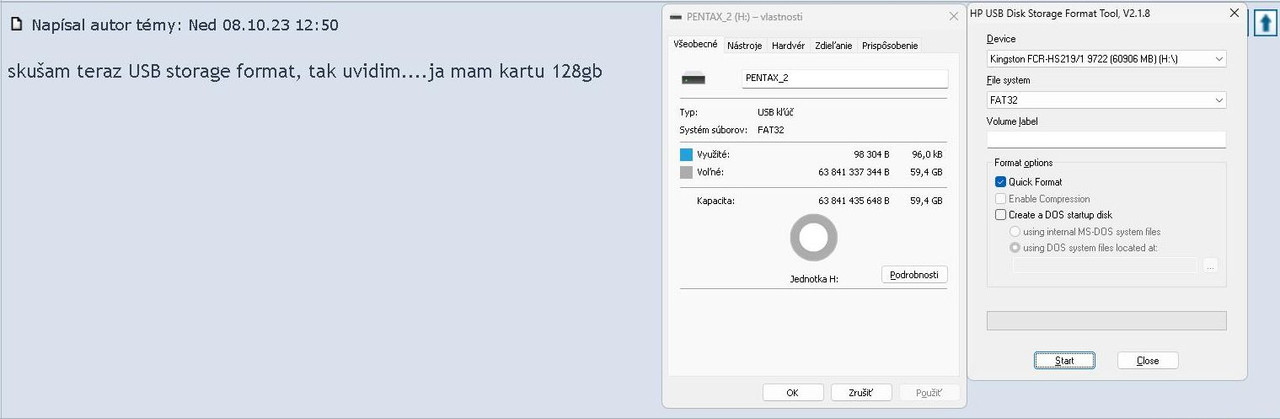This screenshot has height=419, width=1280.
Task: Click the Close button in HP format tool
Action: pos(1148,360)
